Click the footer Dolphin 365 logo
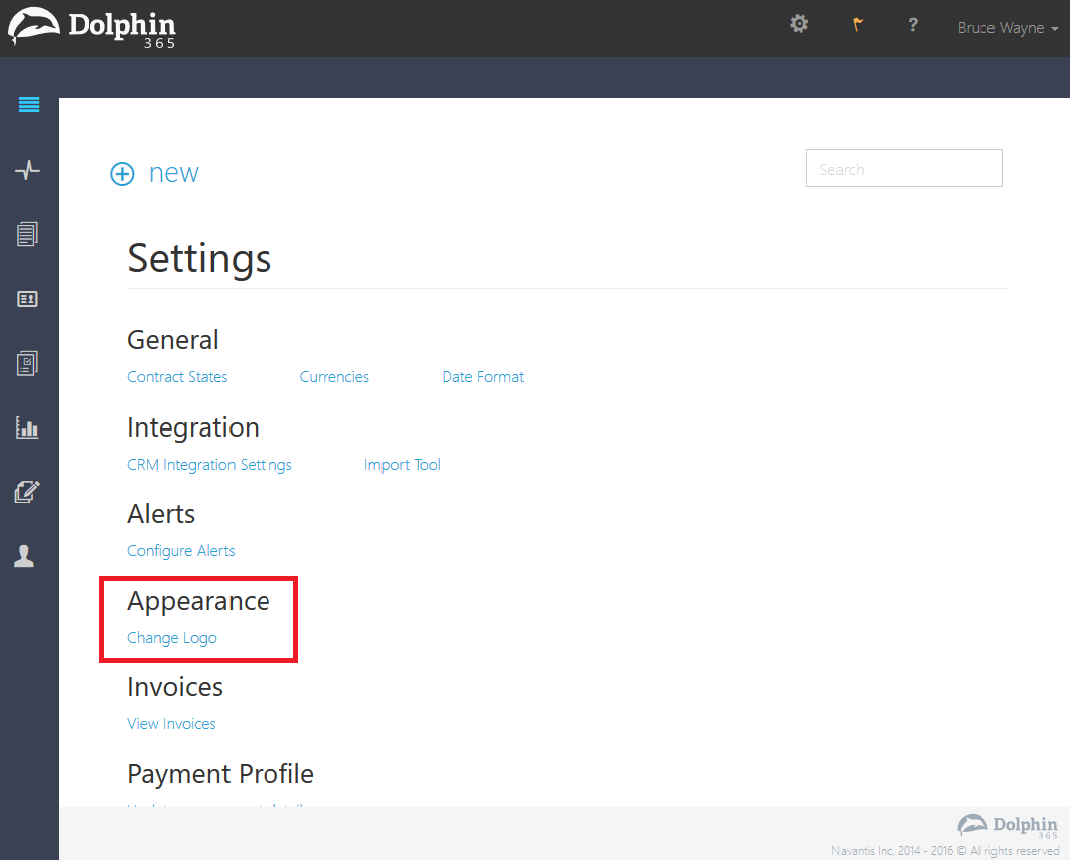Screen dimensions: 1070x860 (x=1008, y=826)
